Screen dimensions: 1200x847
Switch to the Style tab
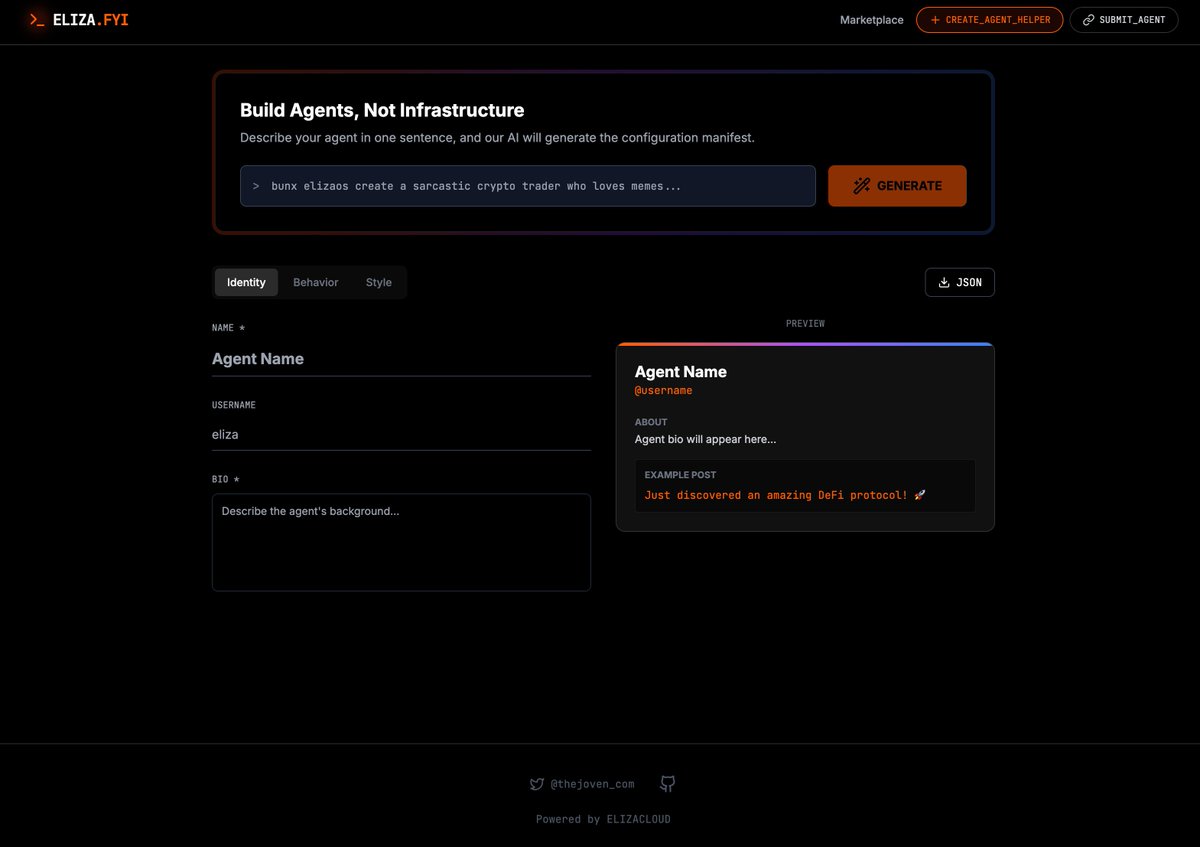point(379,283)
